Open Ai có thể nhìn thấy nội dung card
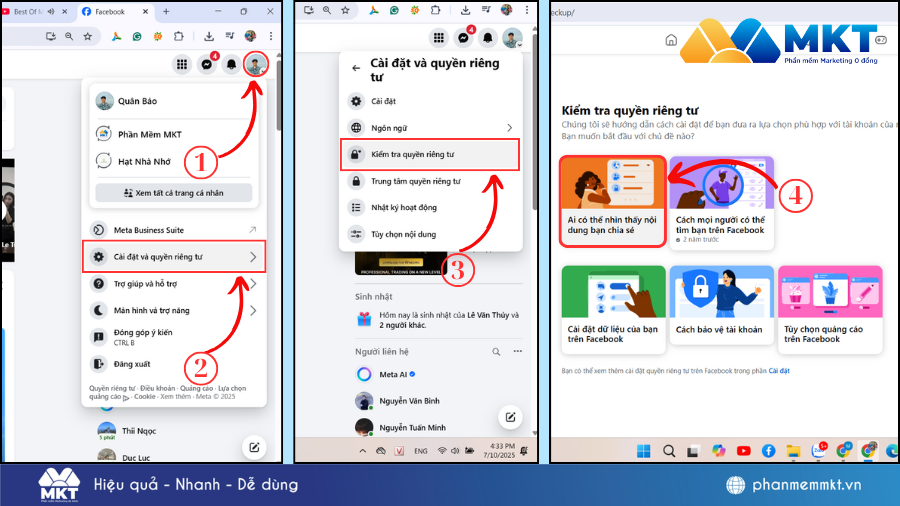900x506 pixels. tap(612, 202)
